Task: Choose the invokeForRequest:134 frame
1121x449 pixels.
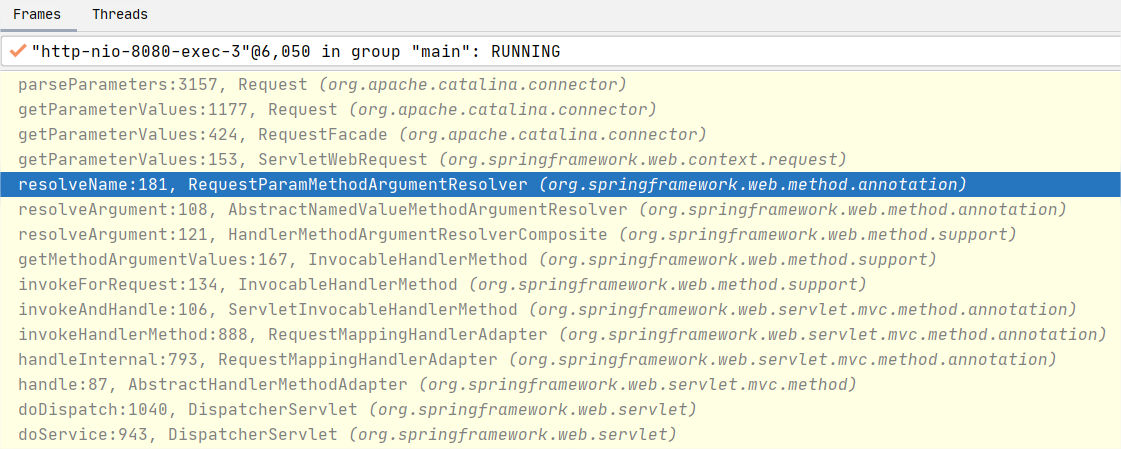Action: 442,285
